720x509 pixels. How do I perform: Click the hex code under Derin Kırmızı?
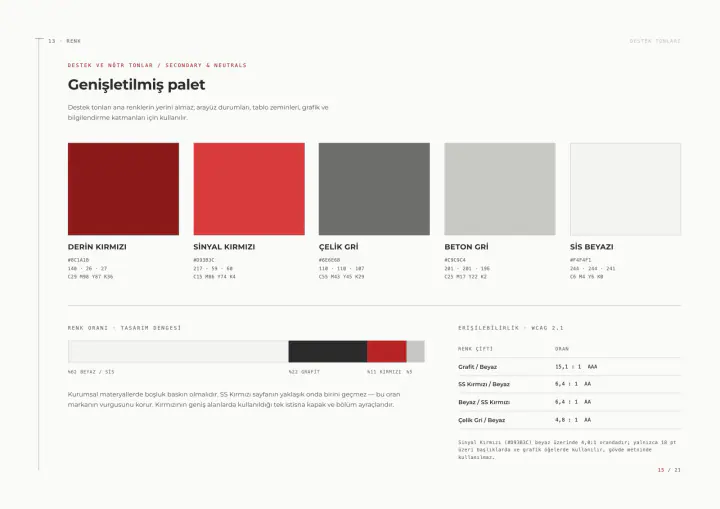click(x=79, y=260)
